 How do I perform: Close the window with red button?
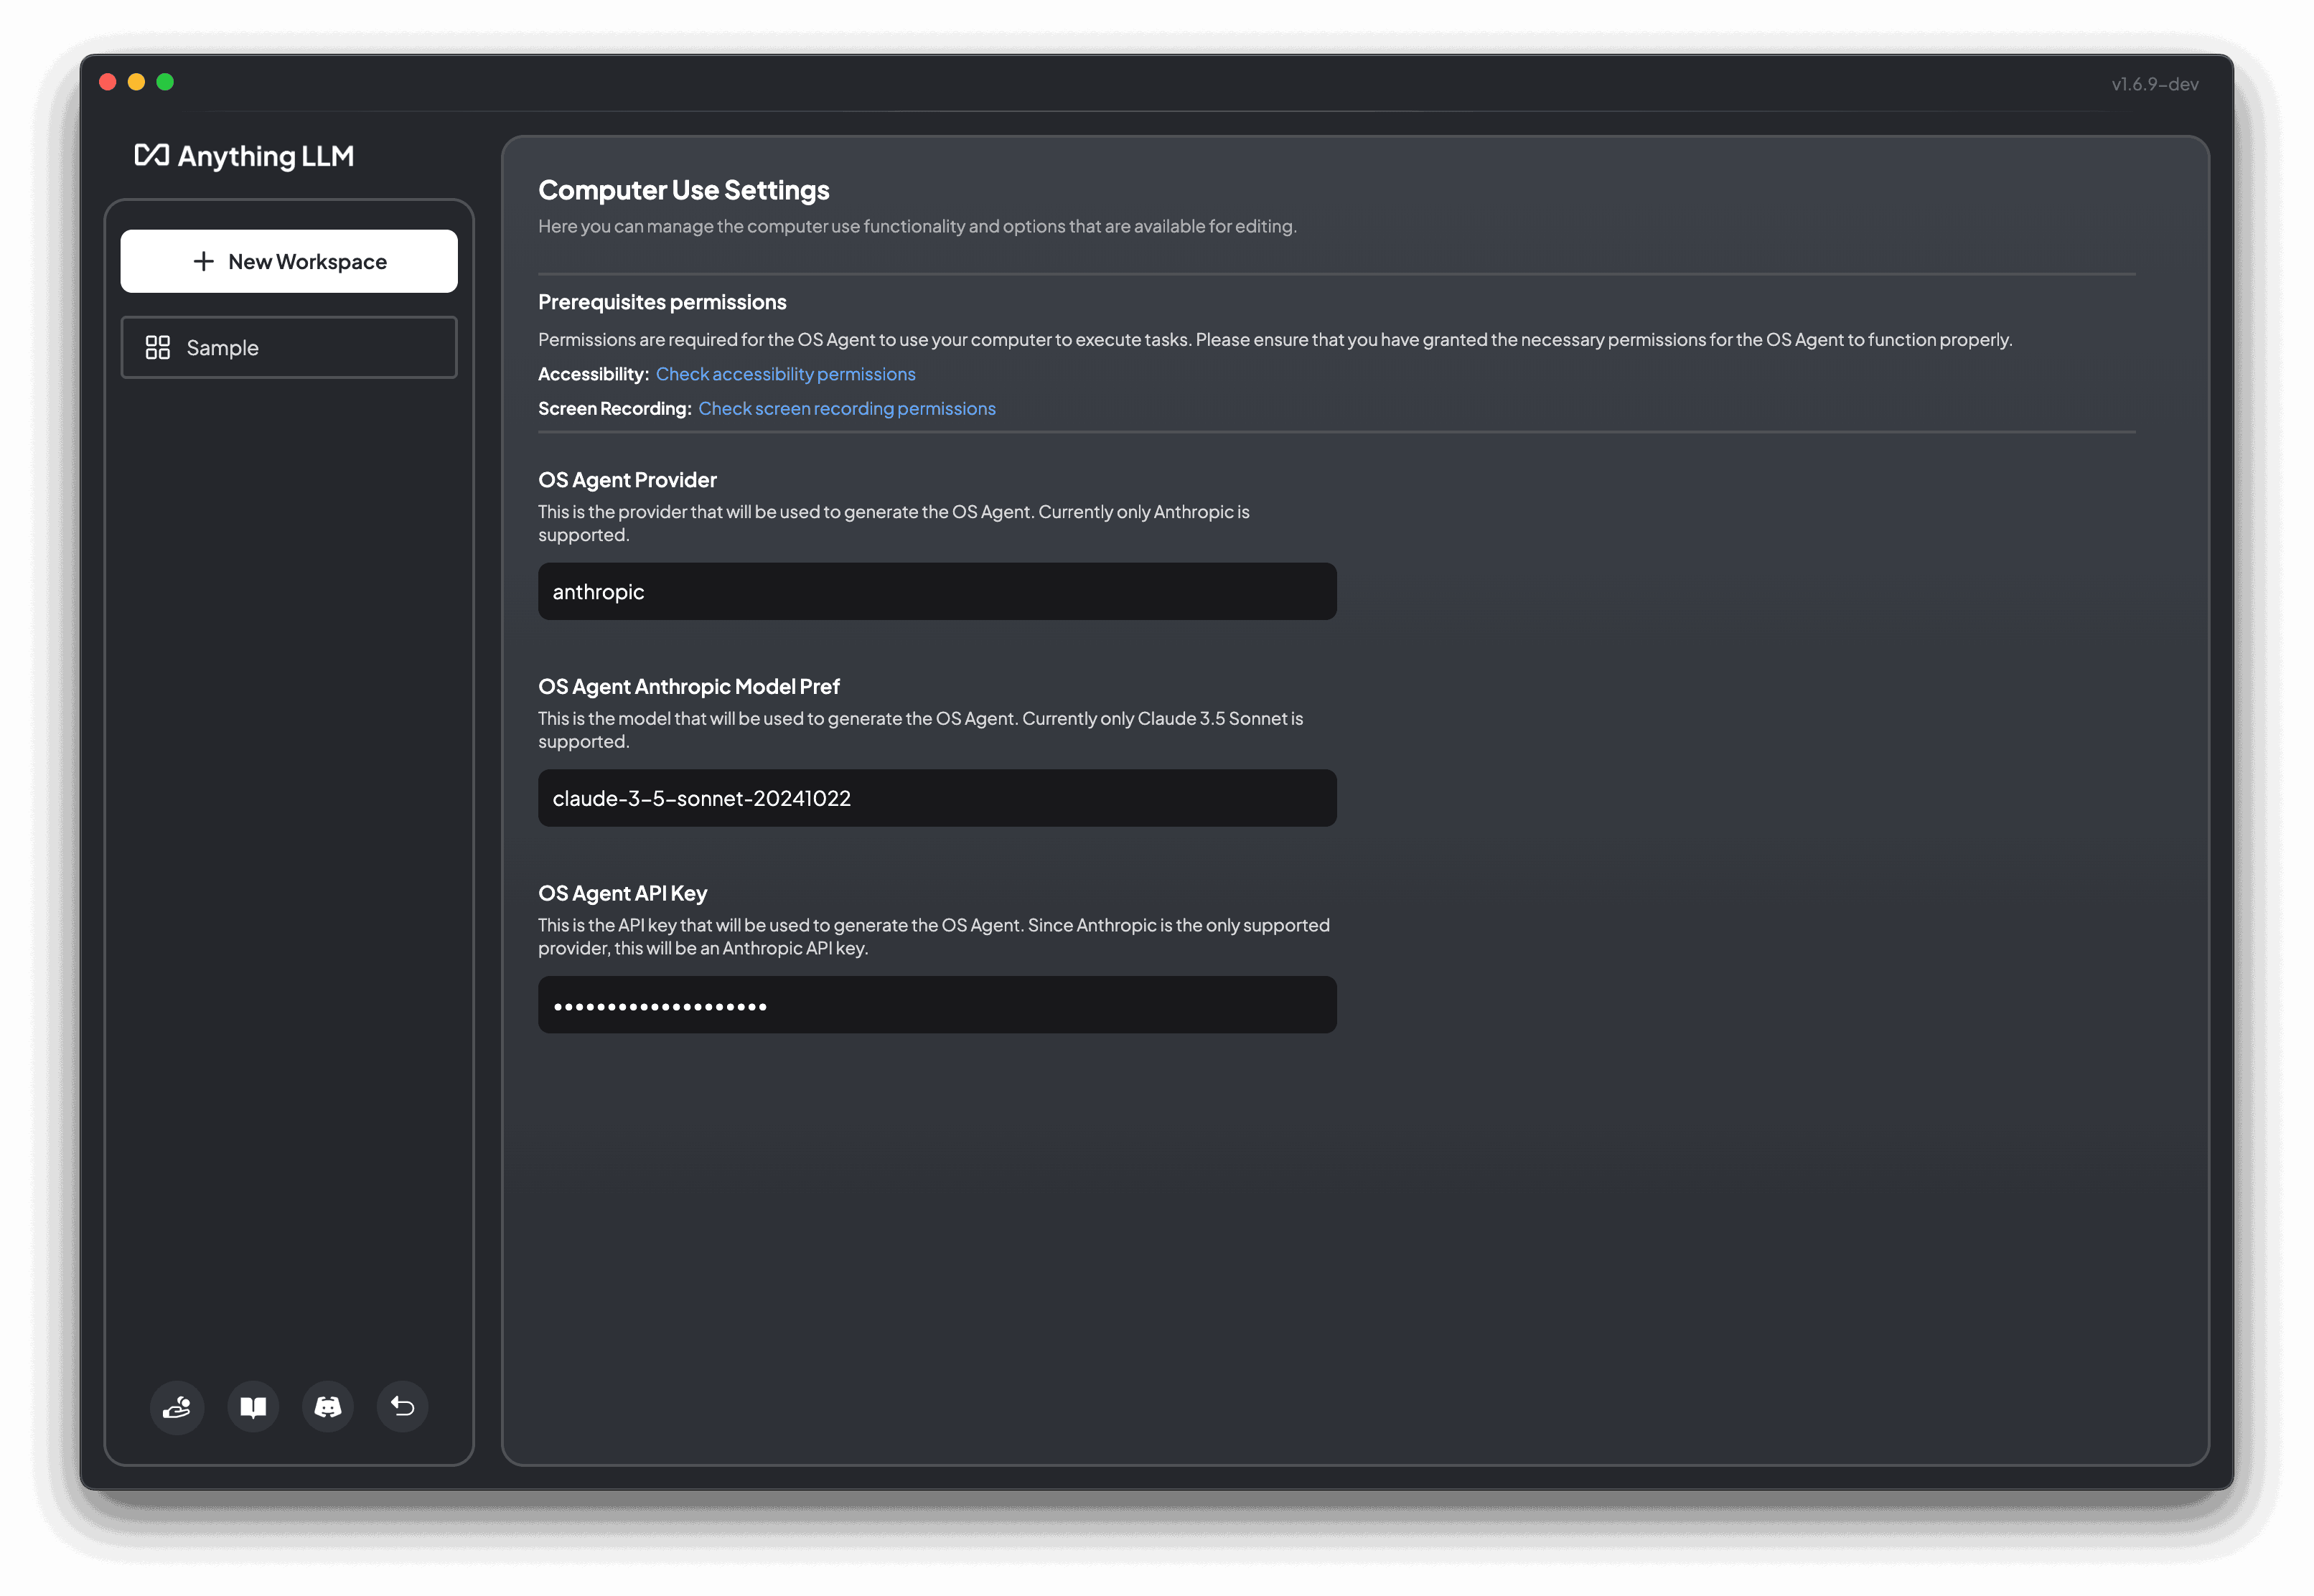click(108, 82)
